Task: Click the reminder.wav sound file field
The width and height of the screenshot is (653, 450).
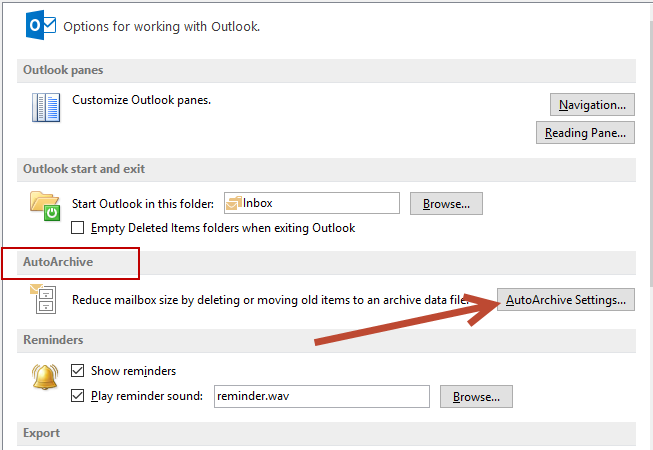Action: coord(322,396)
